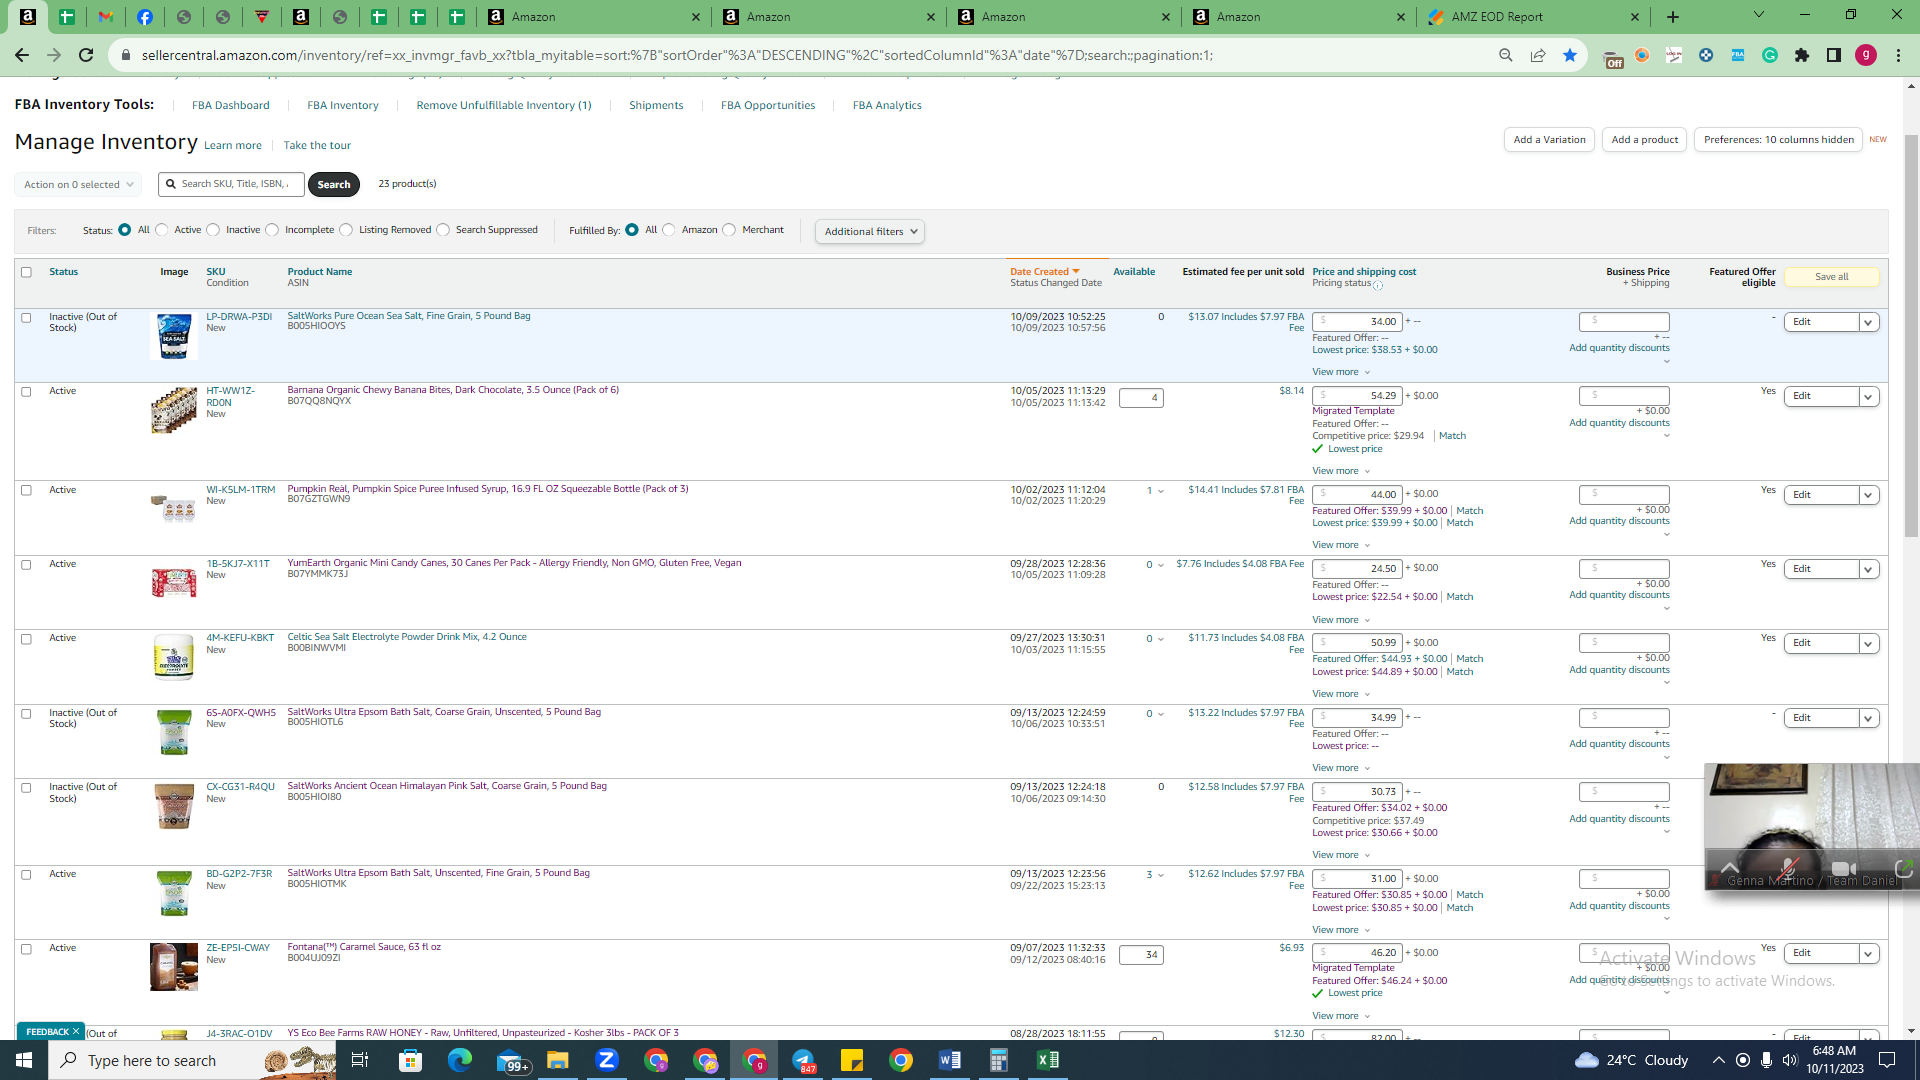Open Remove Unfulfillable Inventory (1)
Image resolution: width=1920 pixels, height=1080 pixels.
pos(504,106)
